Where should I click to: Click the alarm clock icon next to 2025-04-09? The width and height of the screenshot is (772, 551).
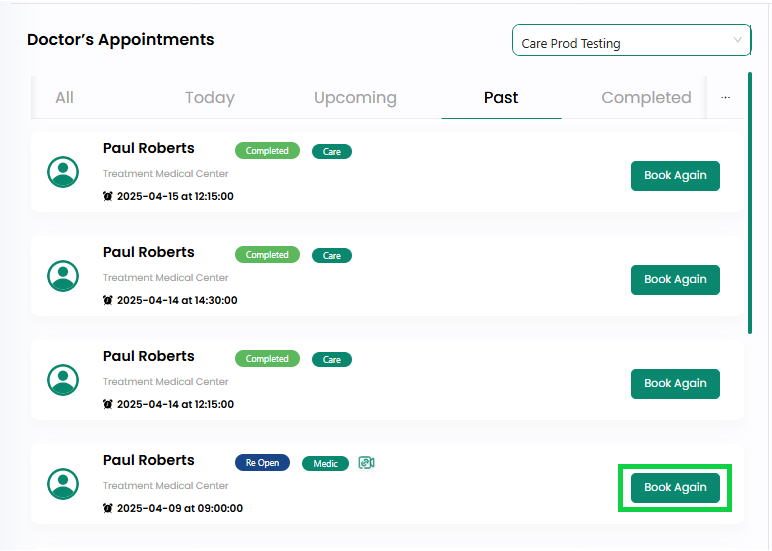tap(108, 508)
